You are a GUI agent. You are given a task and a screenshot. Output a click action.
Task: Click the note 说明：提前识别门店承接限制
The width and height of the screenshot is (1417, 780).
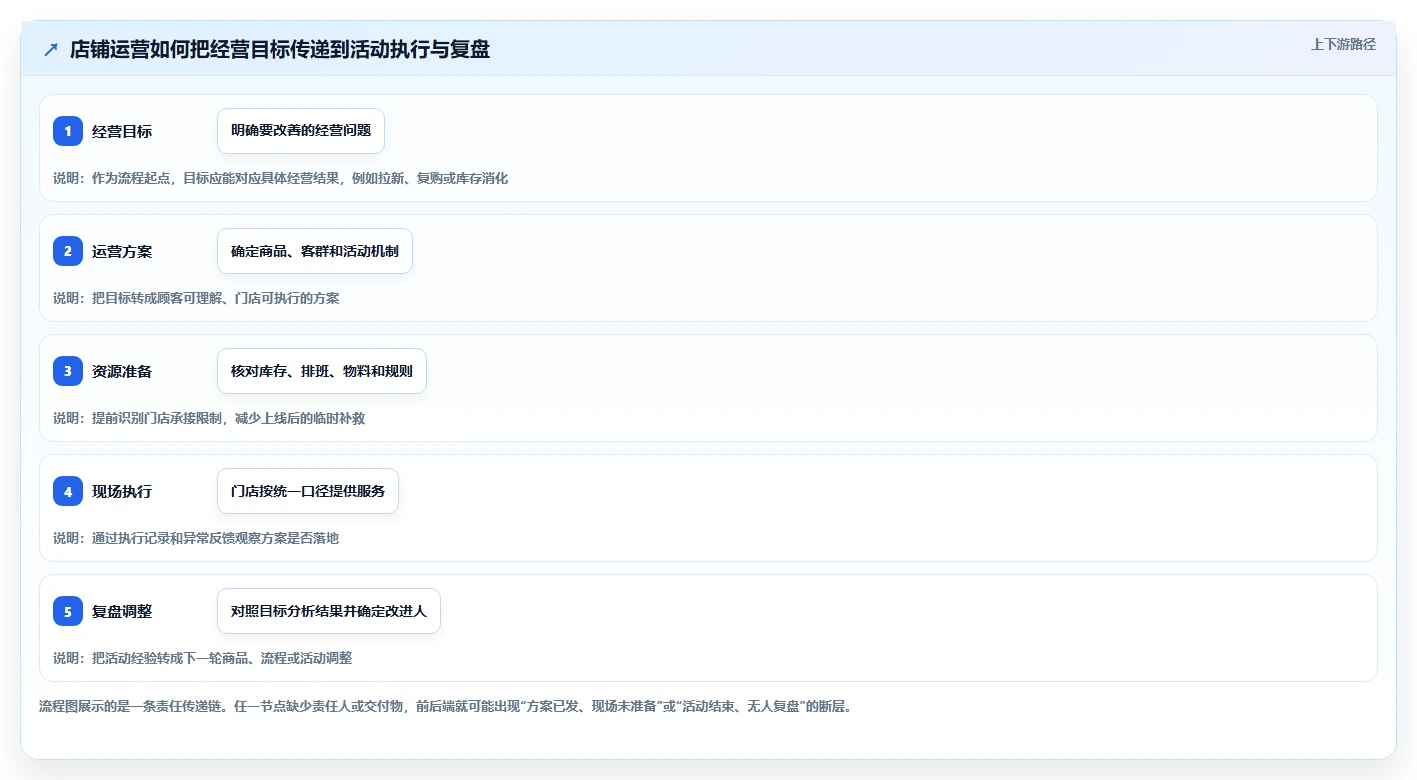[209, 418]
